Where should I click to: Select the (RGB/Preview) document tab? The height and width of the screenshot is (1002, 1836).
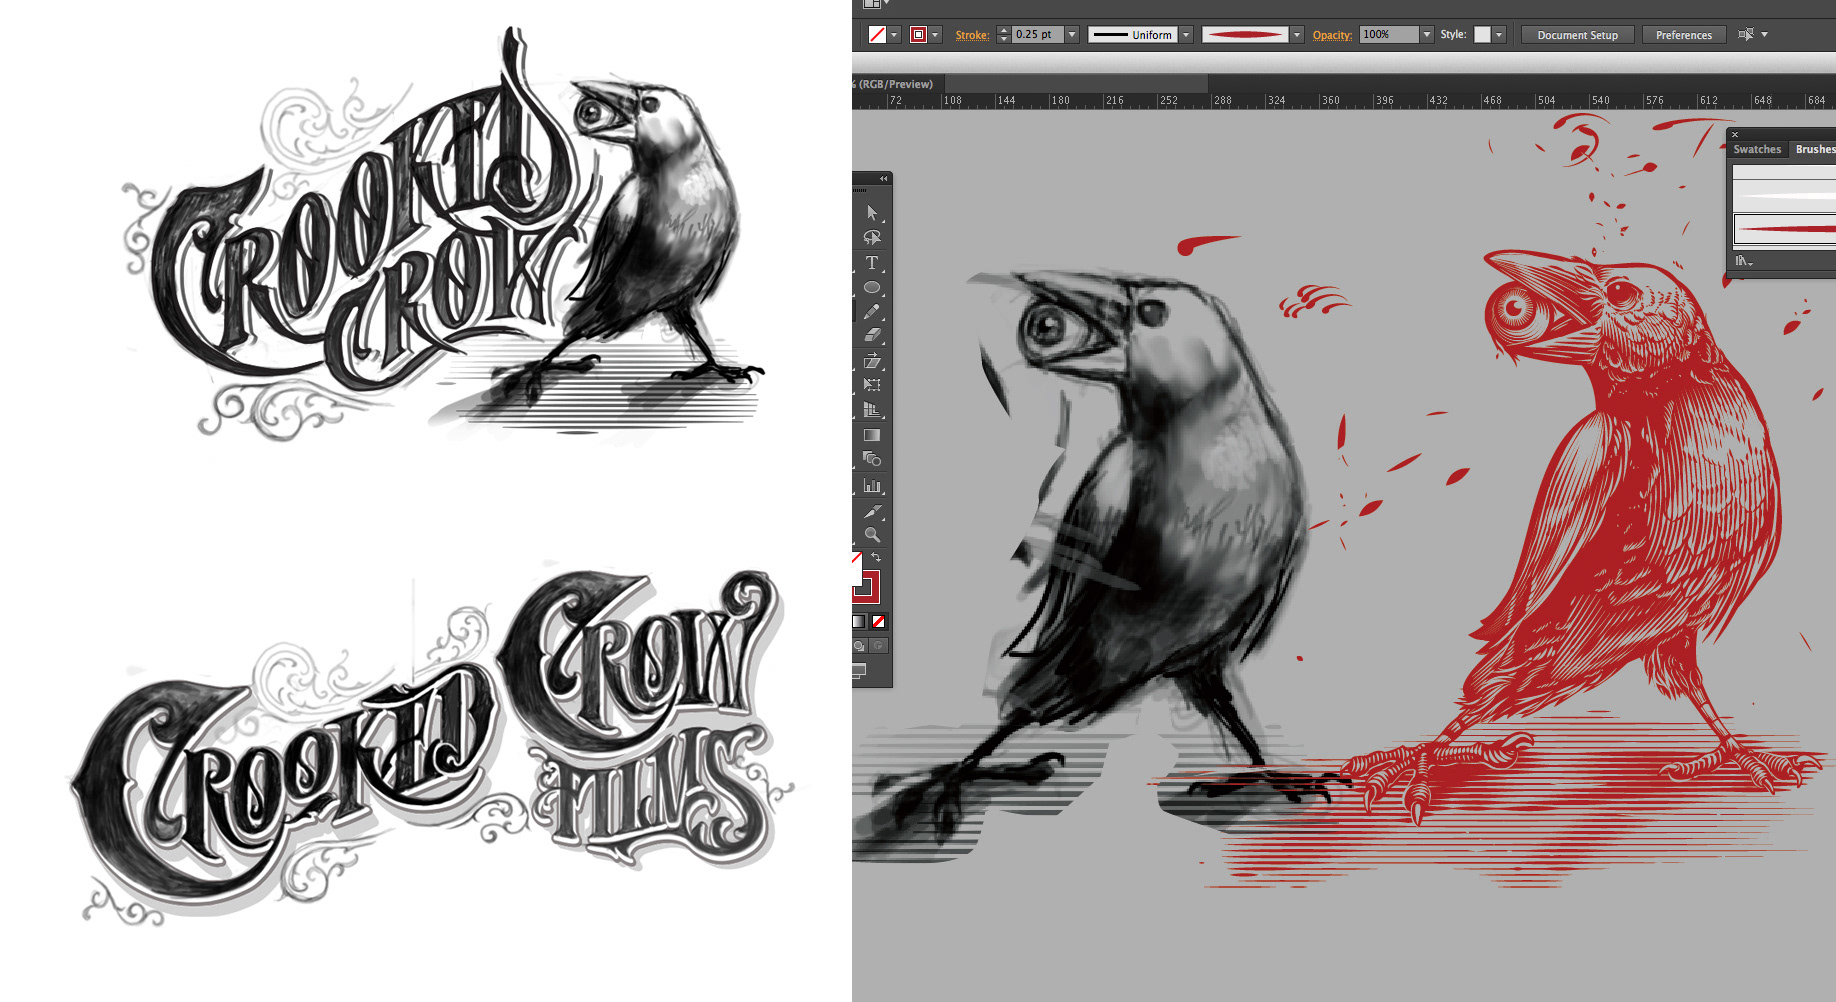pos(896,84)
